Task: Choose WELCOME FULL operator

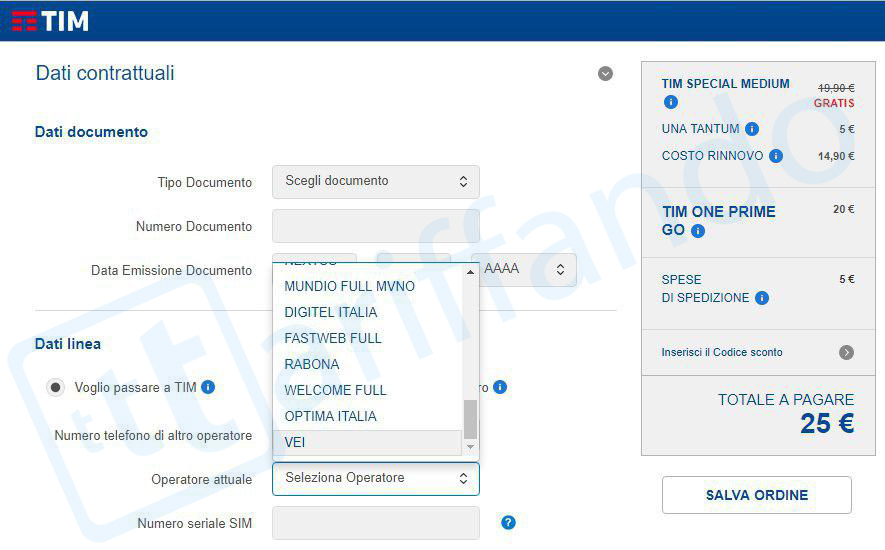Action: 367,390
